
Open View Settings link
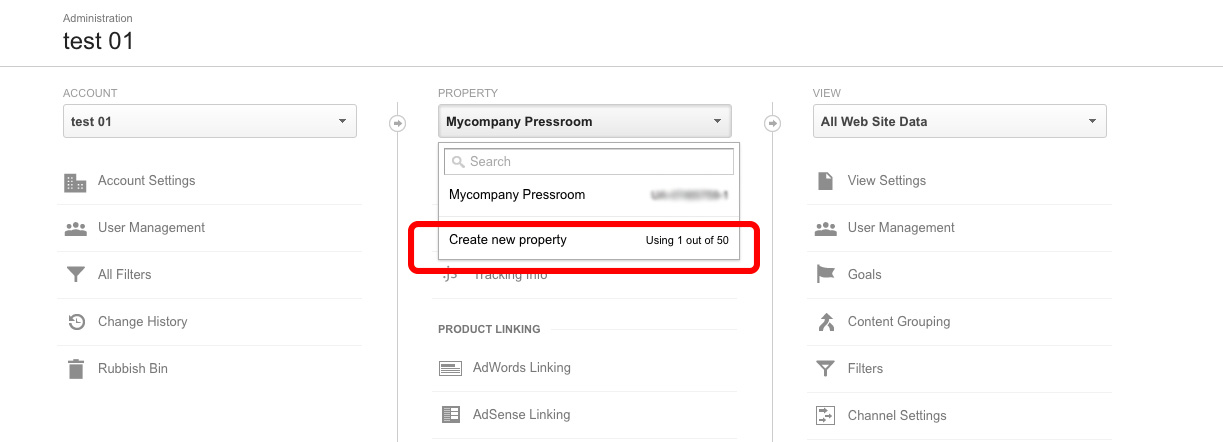click(886, 181)
